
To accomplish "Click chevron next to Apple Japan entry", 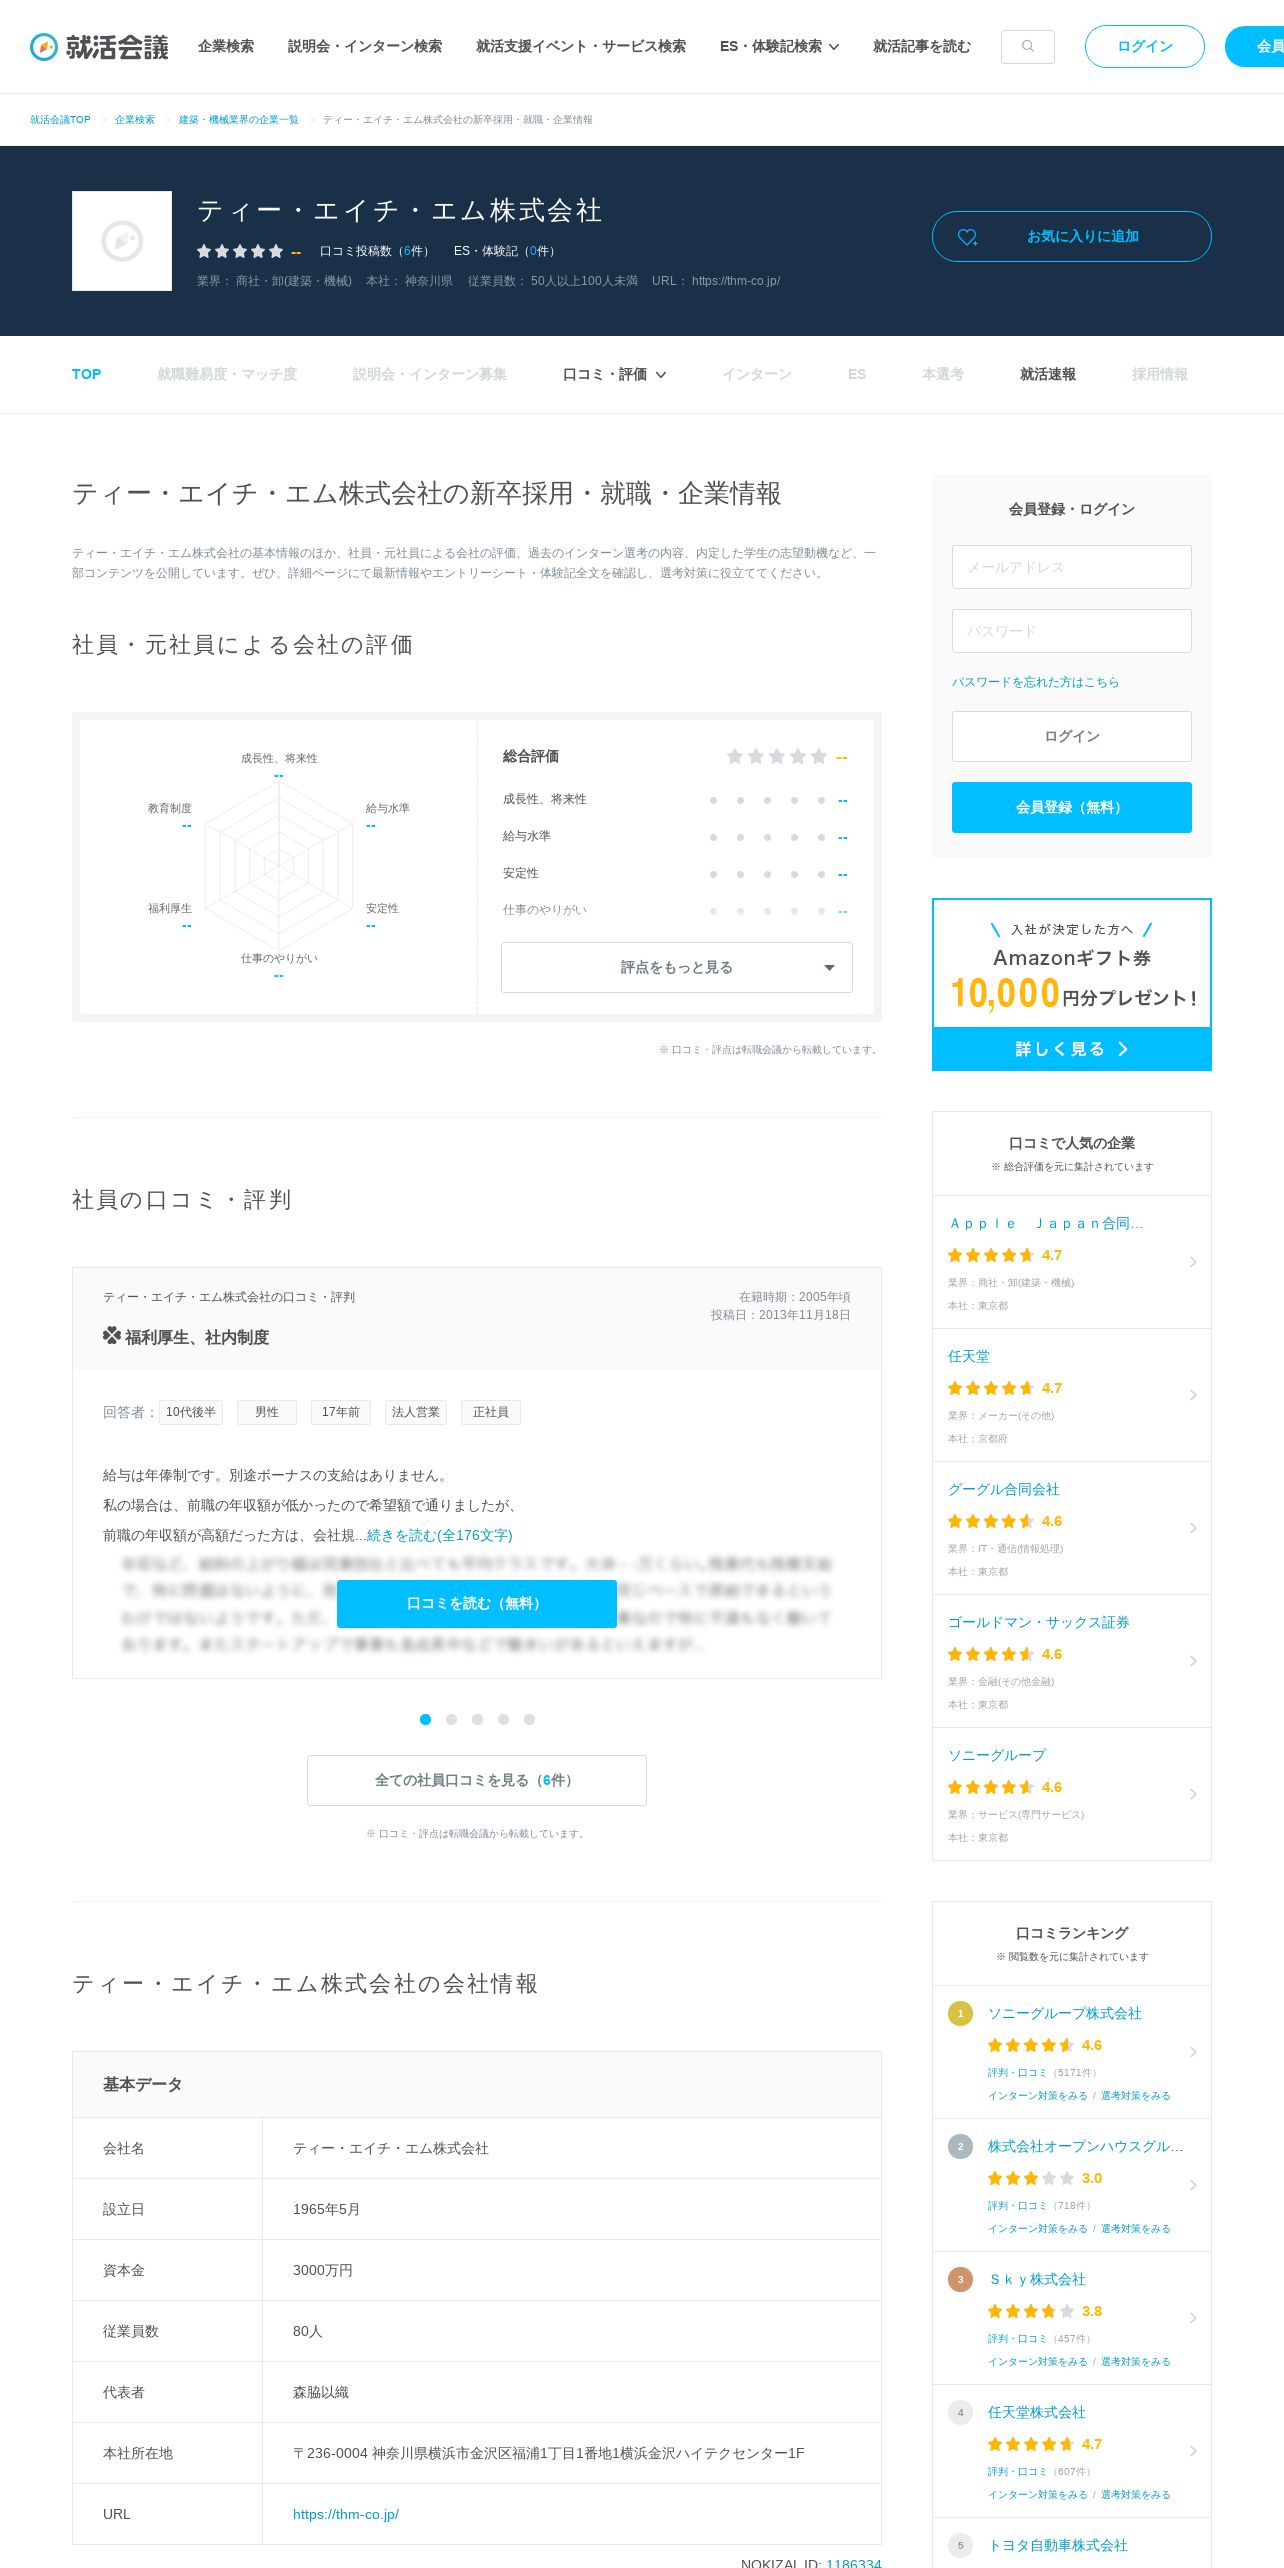I will (1193, 1262).
